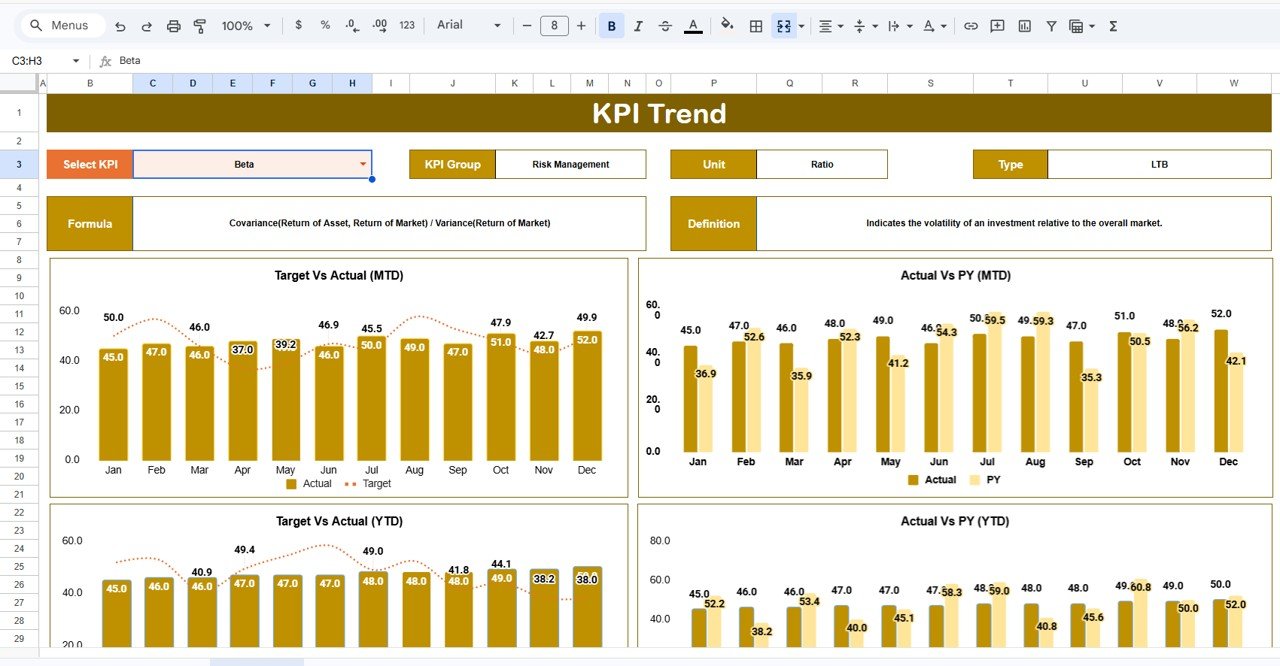Insert a comment using the toolbar icon

(x=996, y=25)
